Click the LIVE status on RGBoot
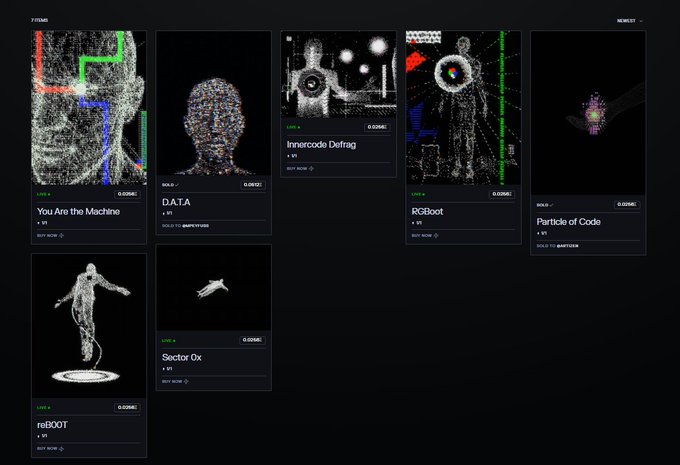680x465 pixels. point(418,194)
